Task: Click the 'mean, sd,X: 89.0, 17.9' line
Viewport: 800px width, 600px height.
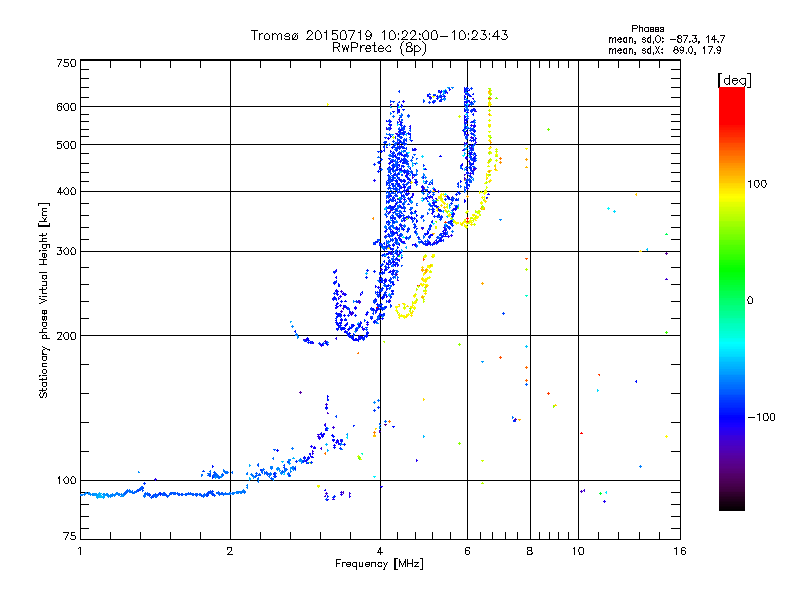Action: (664, 51)
